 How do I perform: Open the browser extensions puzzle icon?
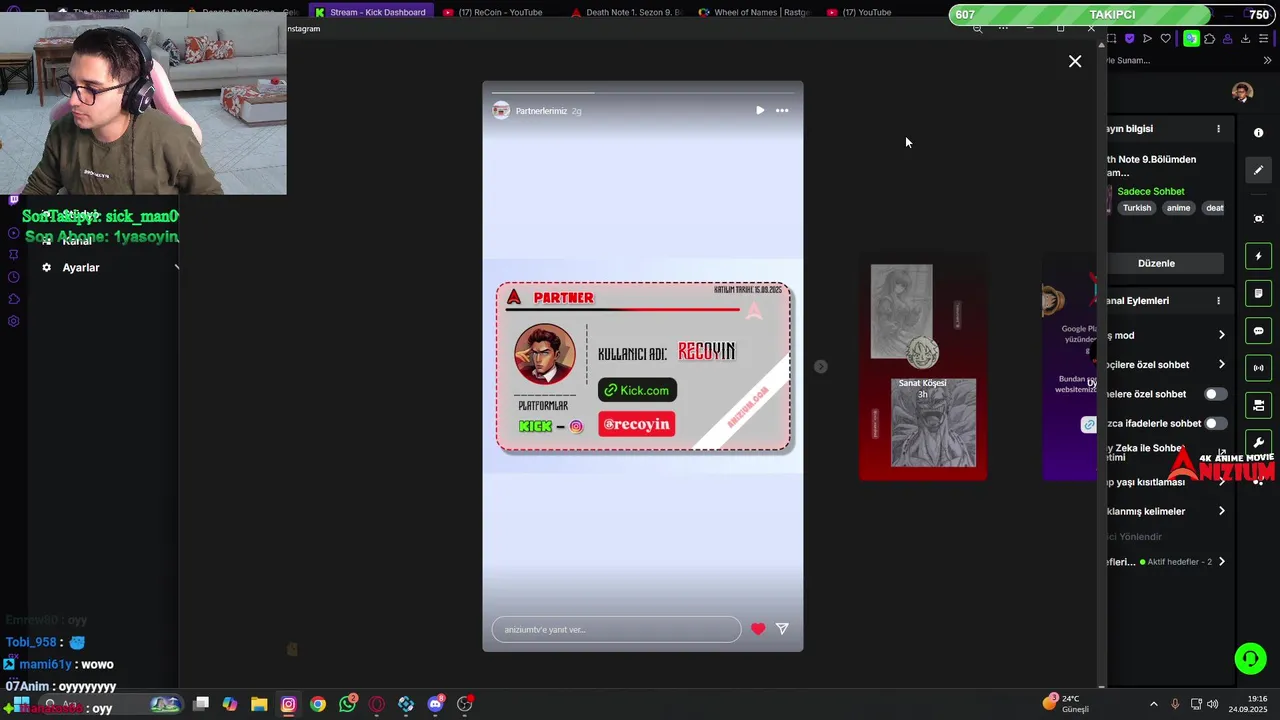(1209, 39)
